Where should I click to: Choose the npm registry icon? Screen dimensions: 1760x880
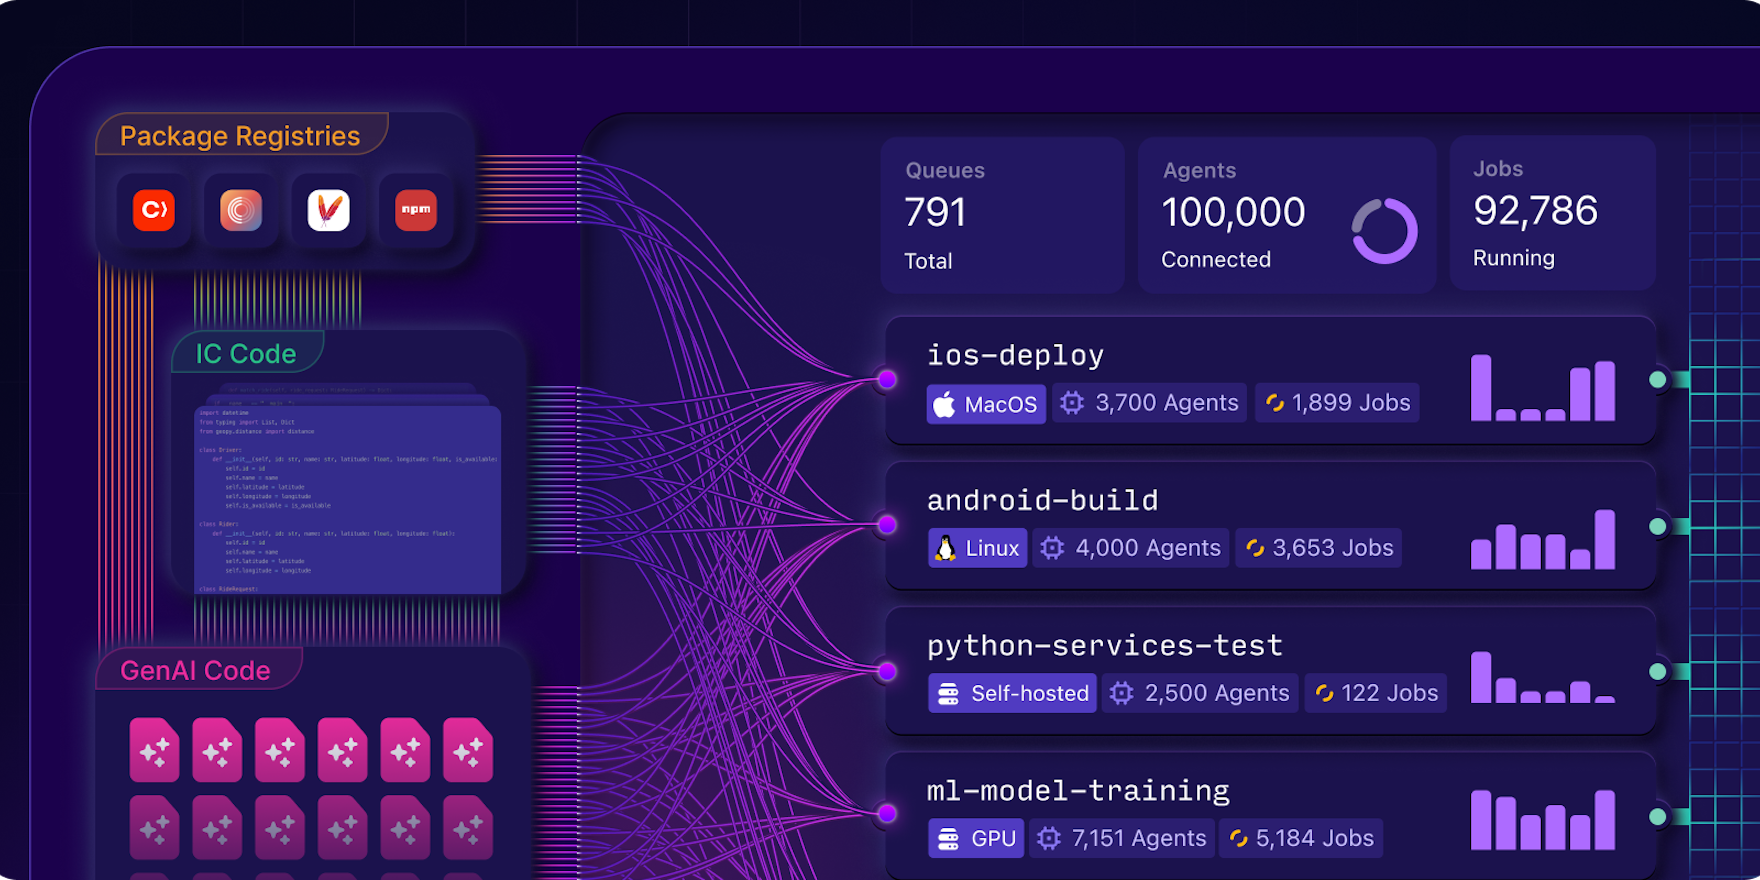coord(416,210)
